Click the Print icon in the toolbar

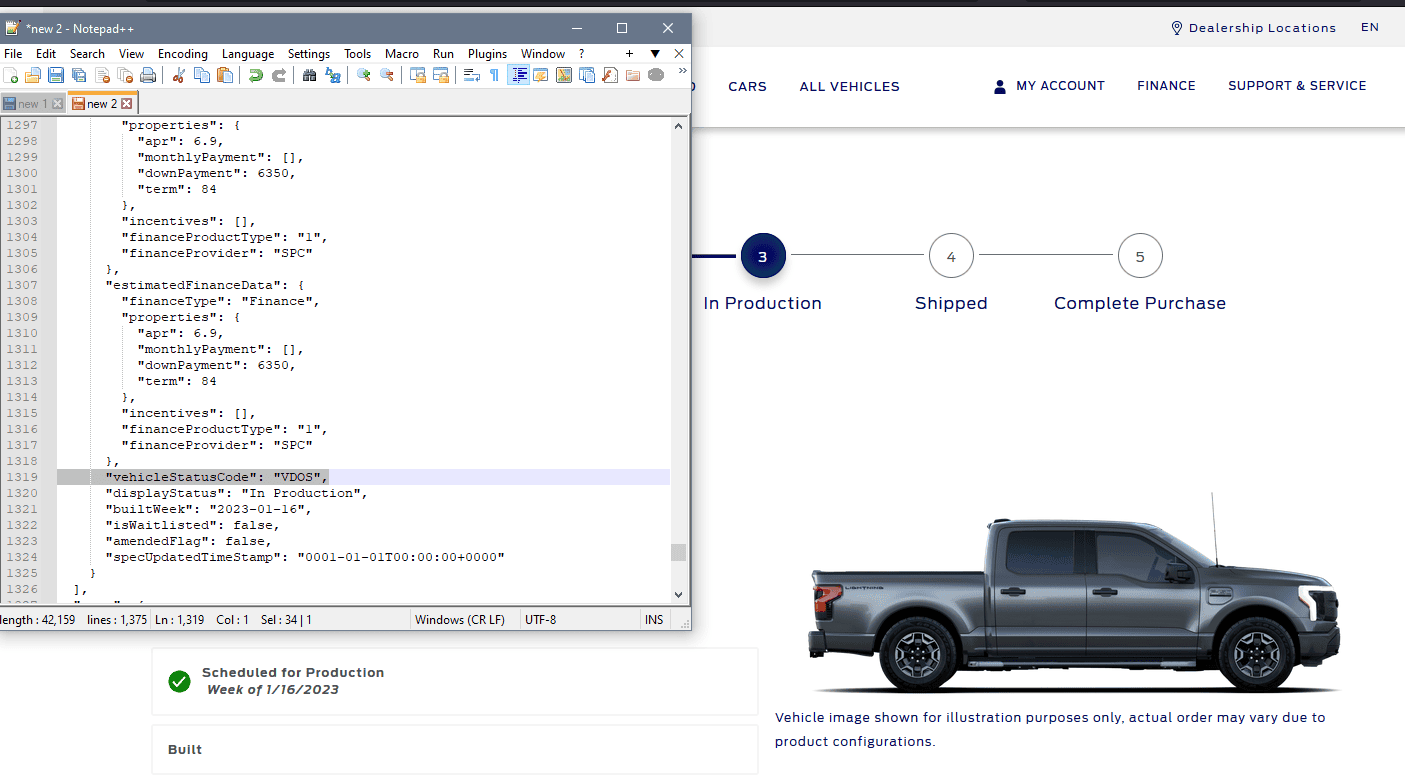click(x=148, y=76)
